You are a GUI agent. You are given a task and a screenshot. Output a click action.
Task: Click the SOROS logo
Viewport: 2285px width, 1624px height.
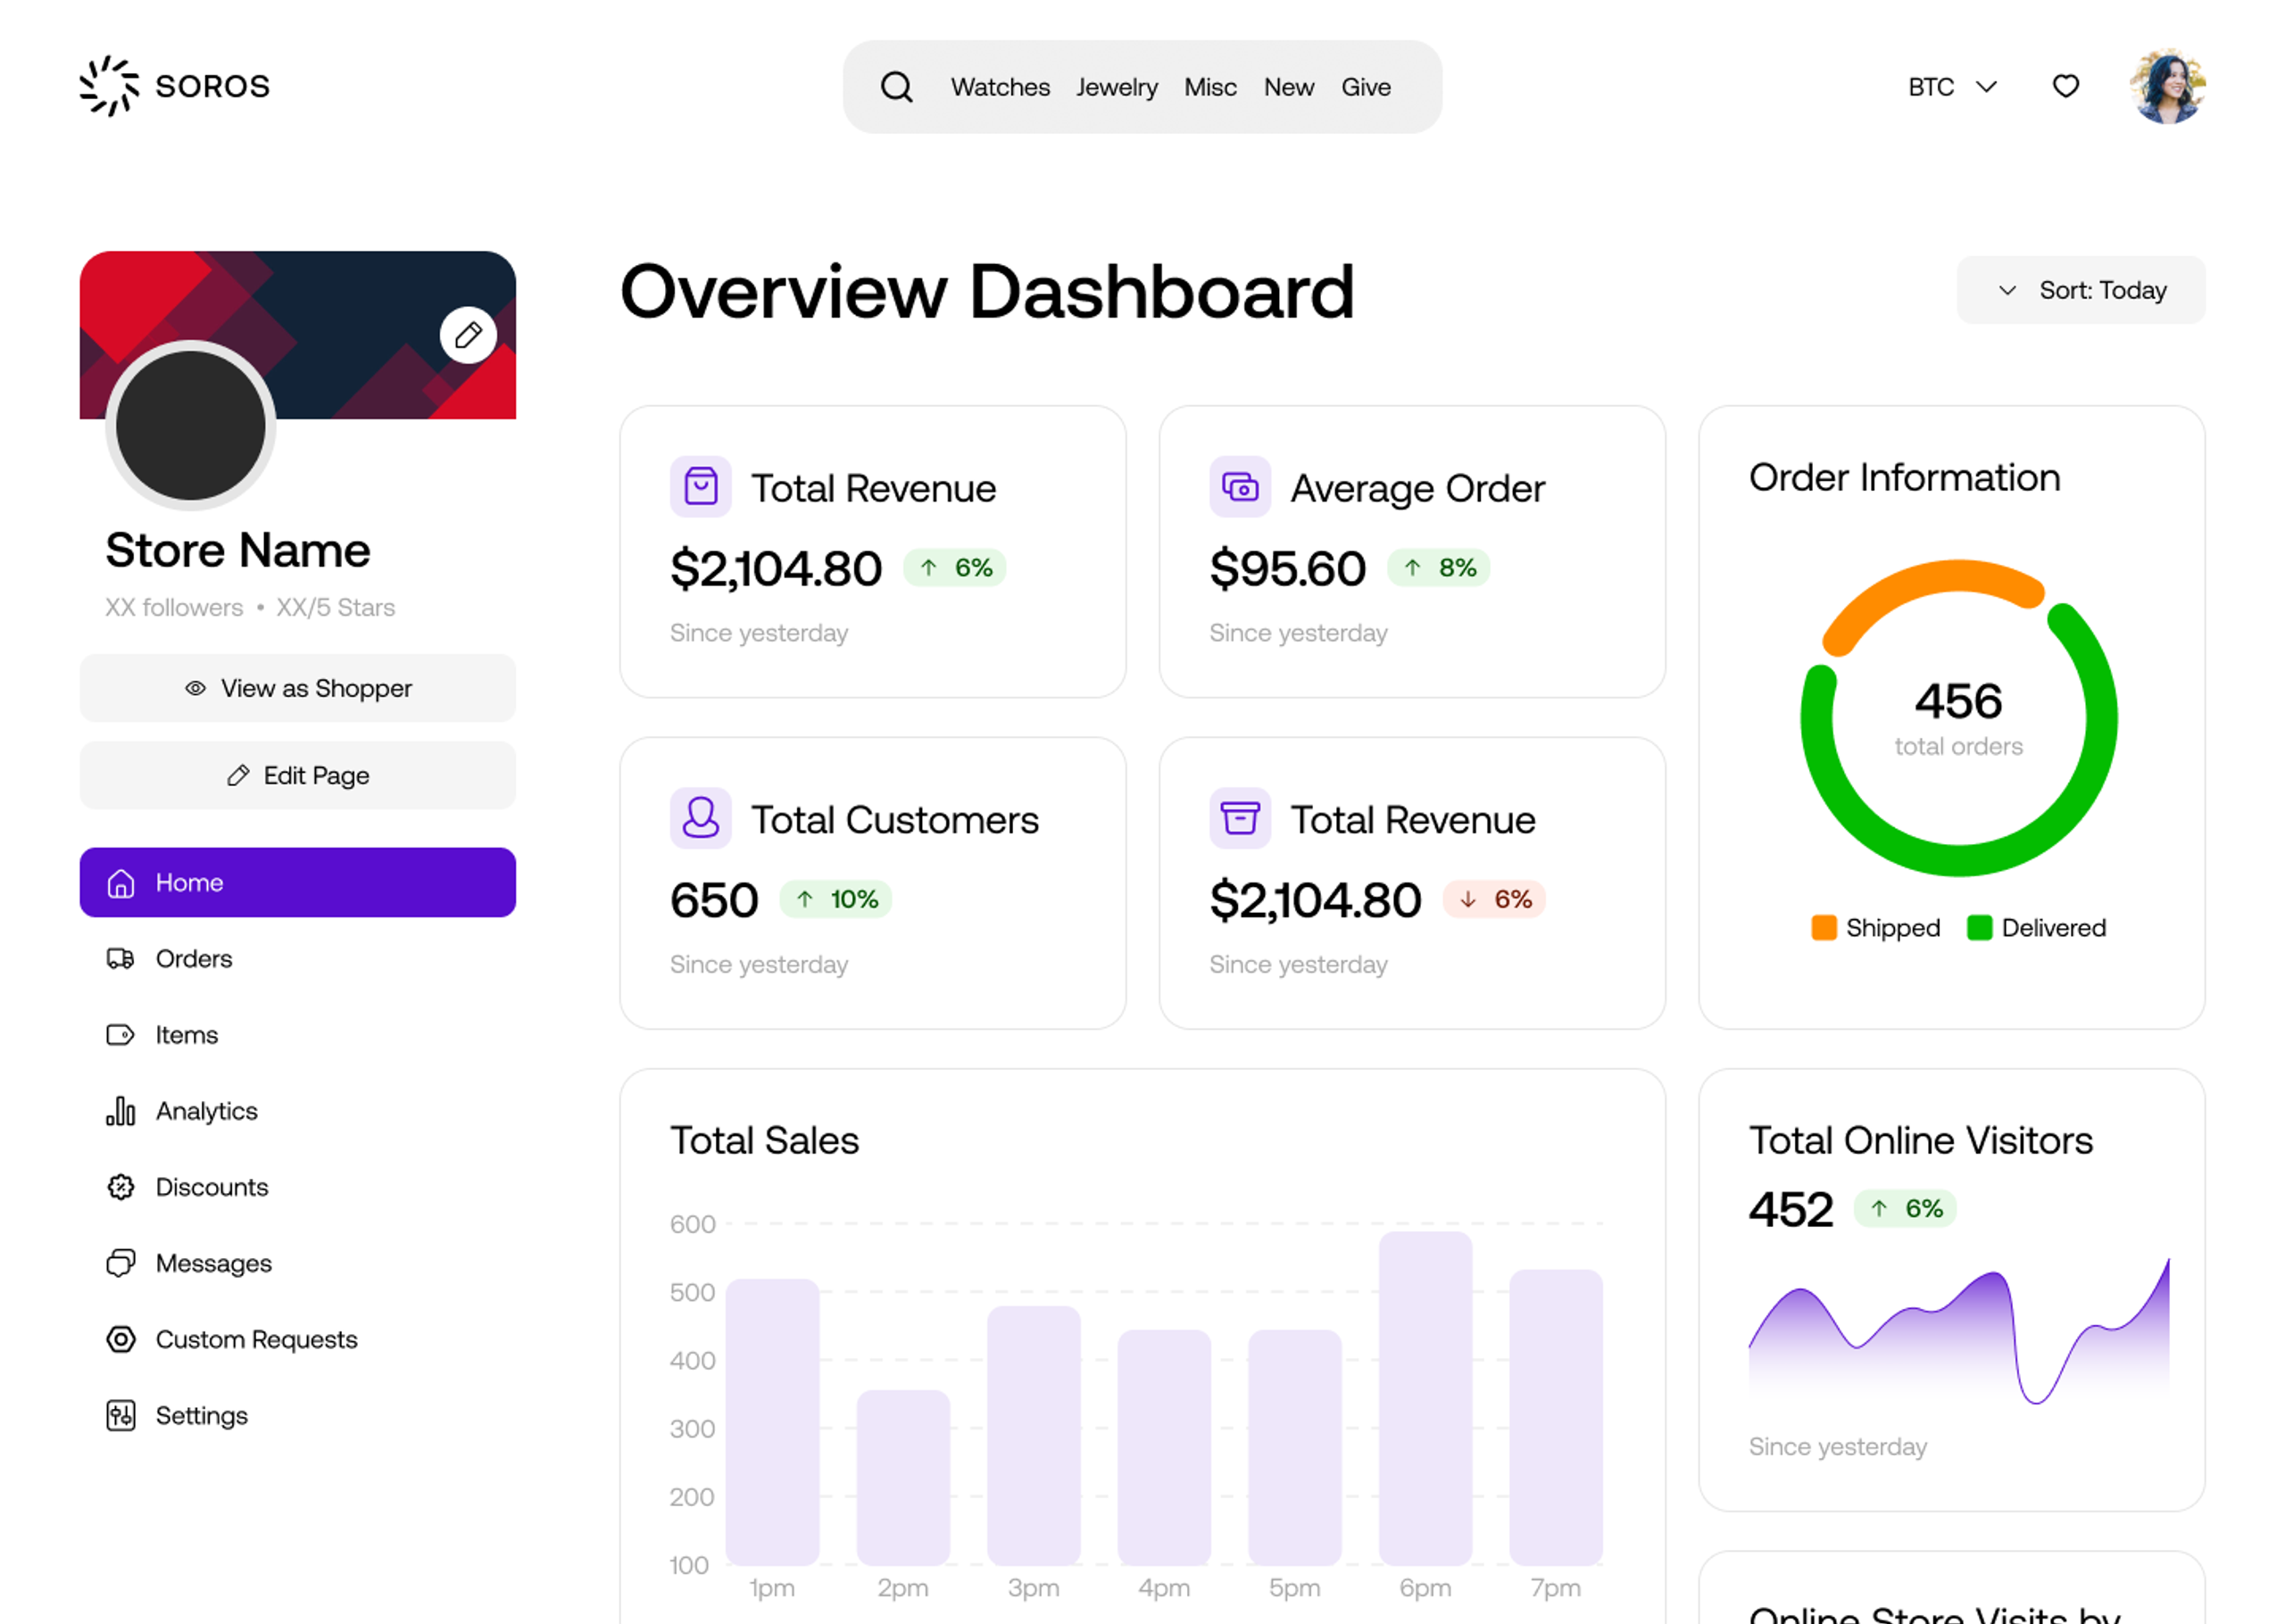[x=175, y=86]
